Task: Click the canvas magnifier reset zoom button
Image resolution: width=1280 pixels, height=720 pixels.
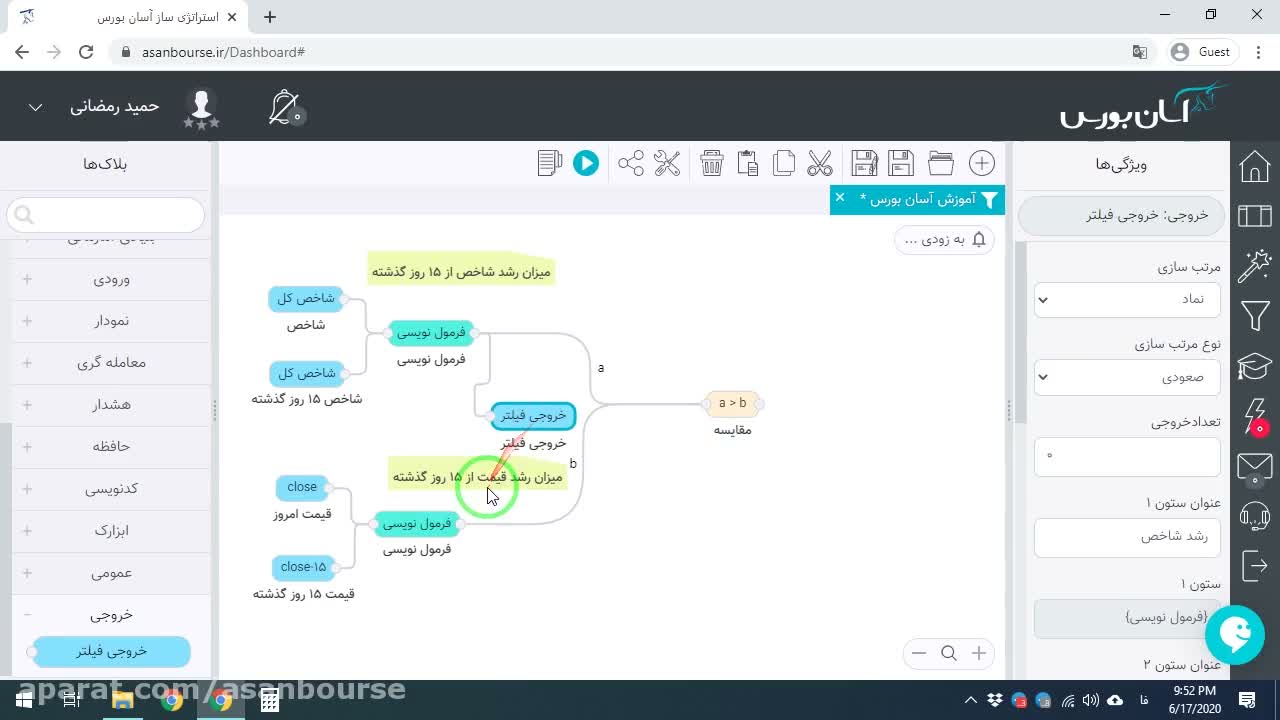Action: click(949, 653)
